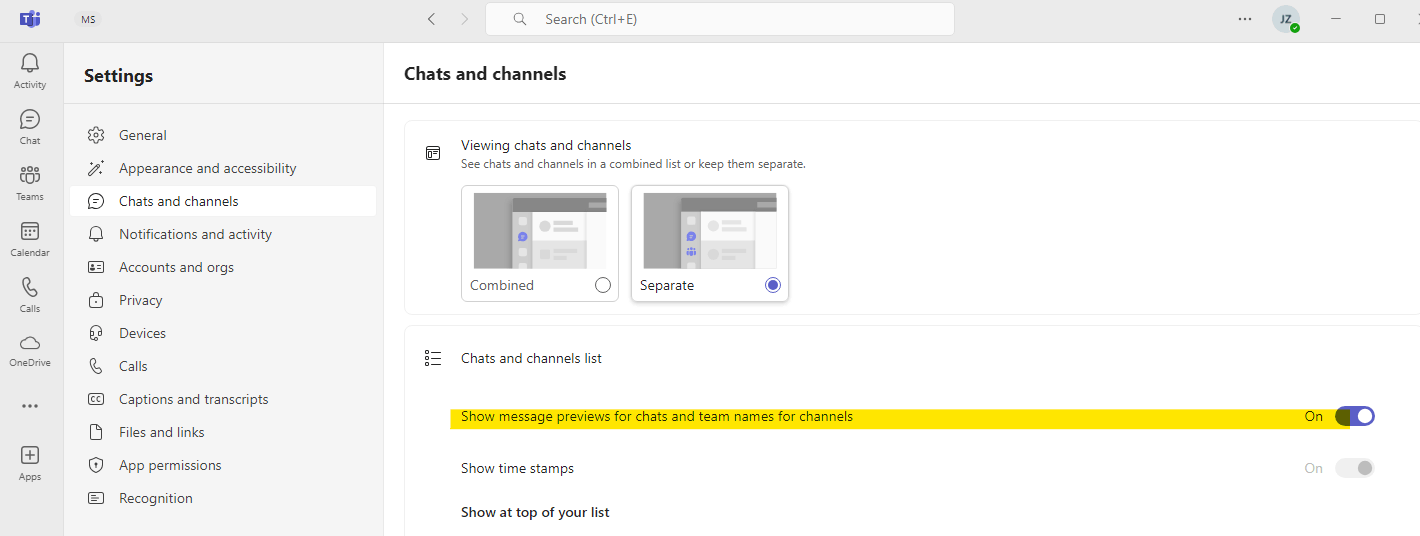Open the Apps plus icon
This screenshot has height=536, width=1420.
(30, 455)
